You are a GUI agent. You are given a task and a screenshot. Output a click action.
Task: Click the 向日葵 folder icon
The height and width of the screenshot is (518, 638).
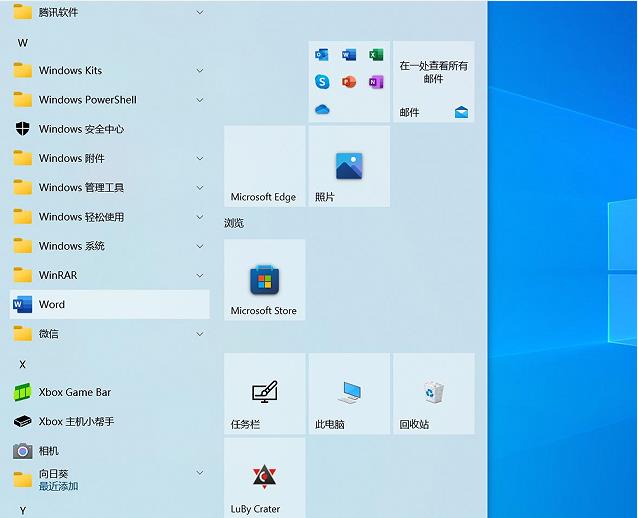(22, 480)
